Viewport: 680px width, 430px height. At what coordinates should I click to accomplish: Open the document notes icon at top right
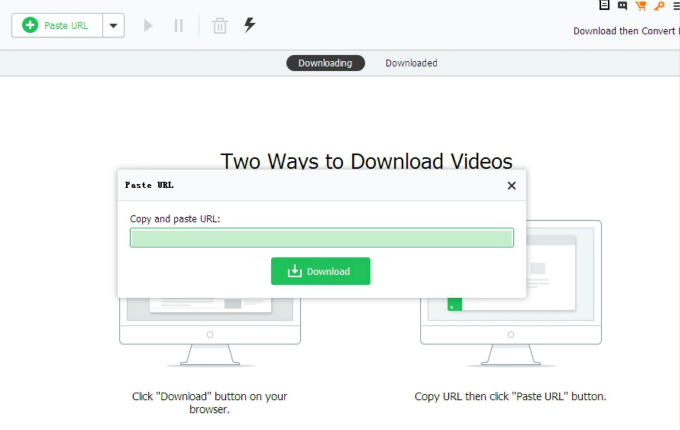(x=604, y=5)
